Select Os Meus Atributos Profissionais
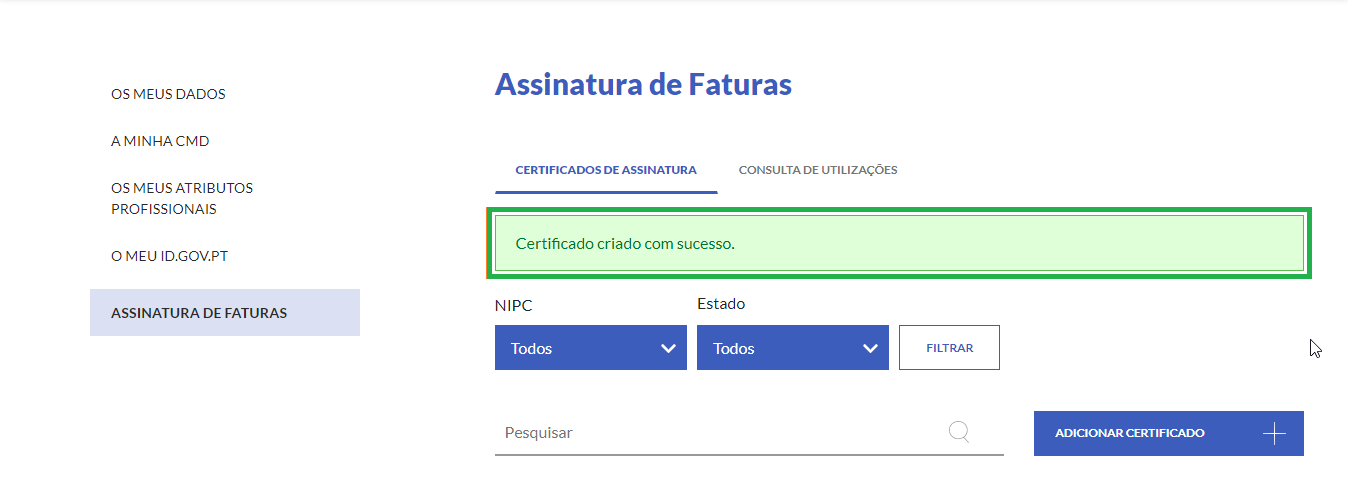1348x501 pixels. click(x=182, y=198)
